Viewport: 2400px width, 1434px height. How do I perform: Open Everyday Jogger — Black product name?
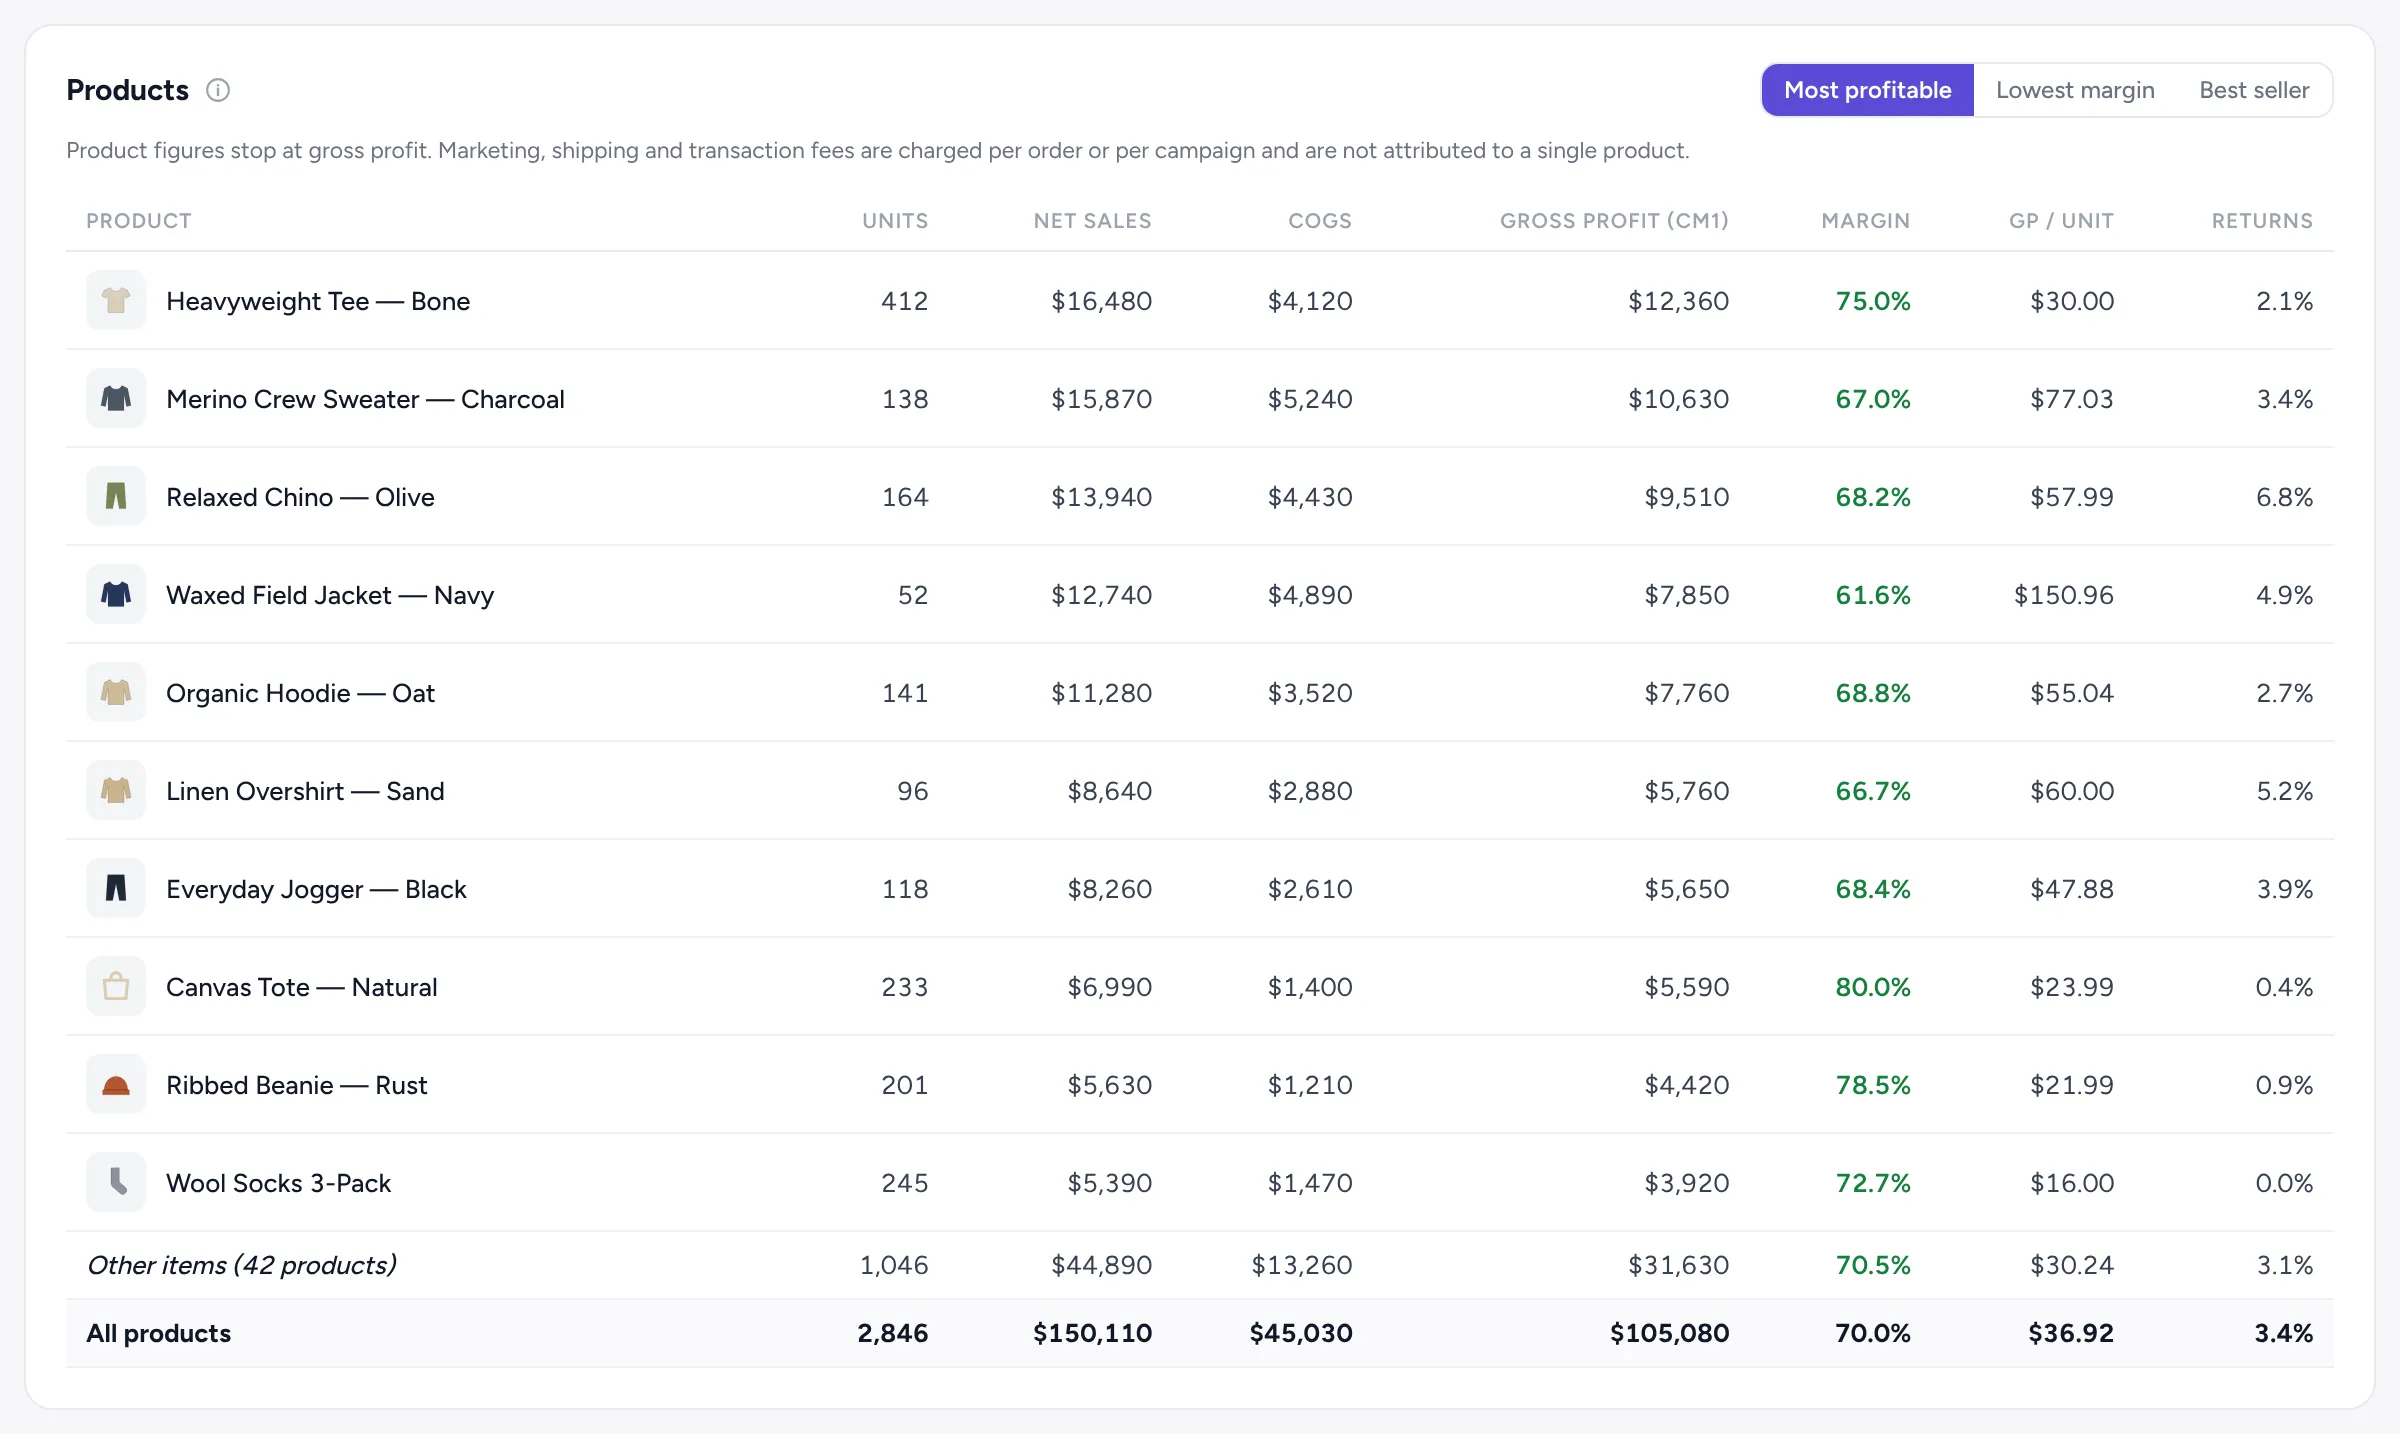tap(316, 888)
